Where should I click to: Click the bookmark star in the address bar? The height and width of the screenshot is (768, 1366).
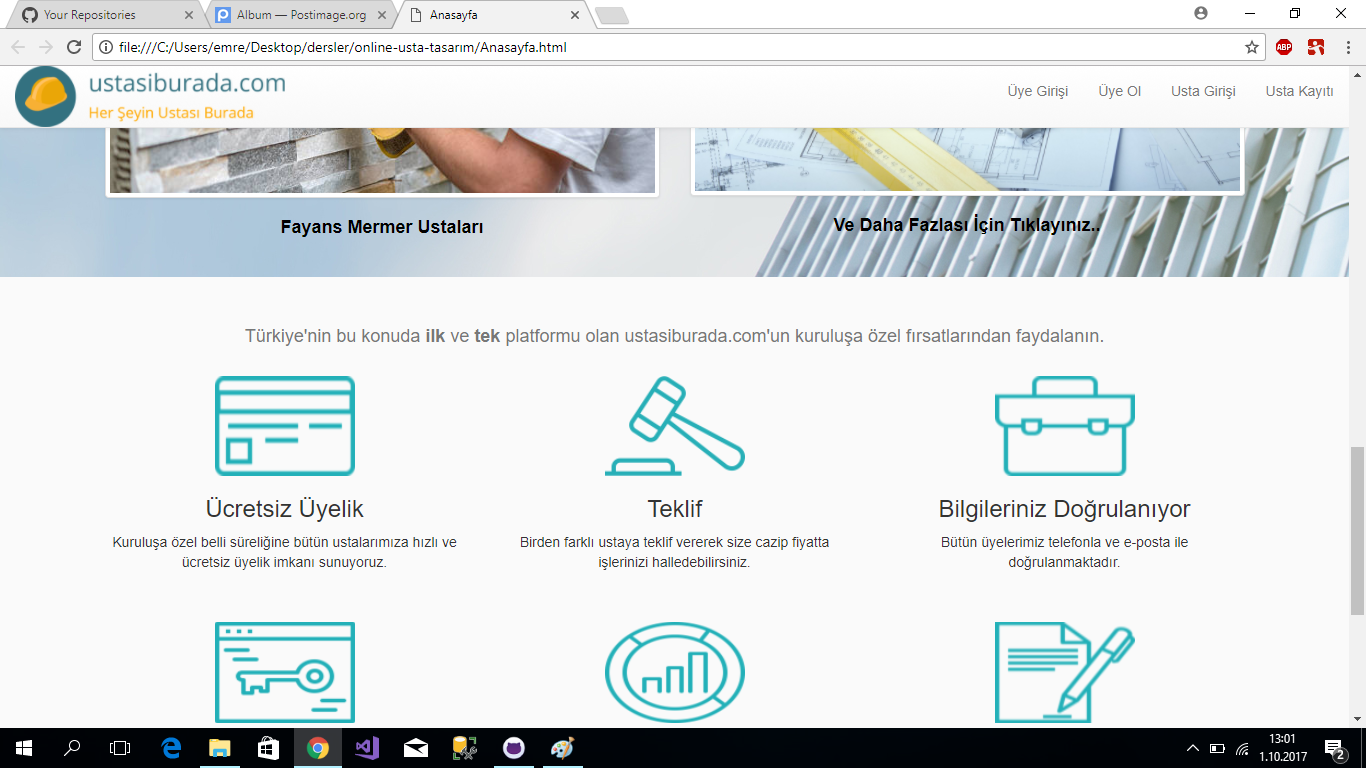[x=1251, y=46]
